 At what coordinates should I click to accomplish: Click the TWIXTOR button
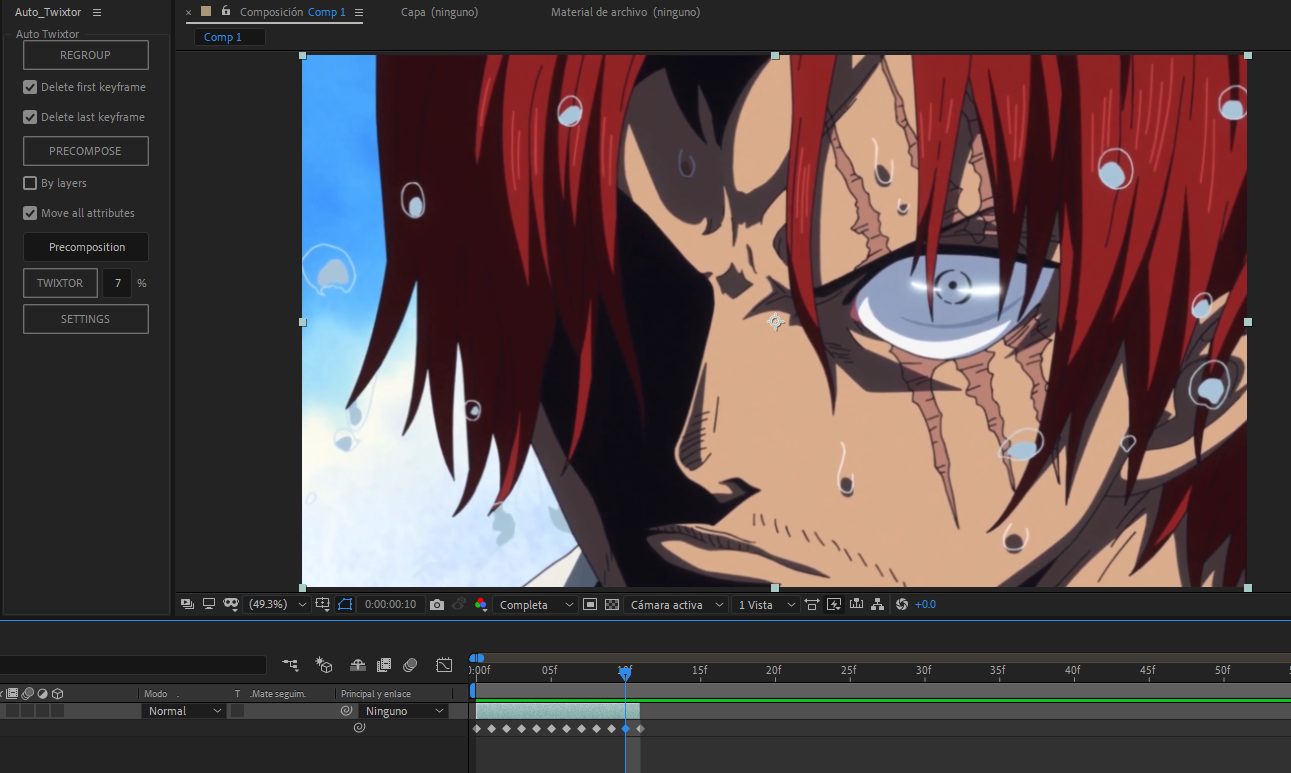[x=60, y=283]
